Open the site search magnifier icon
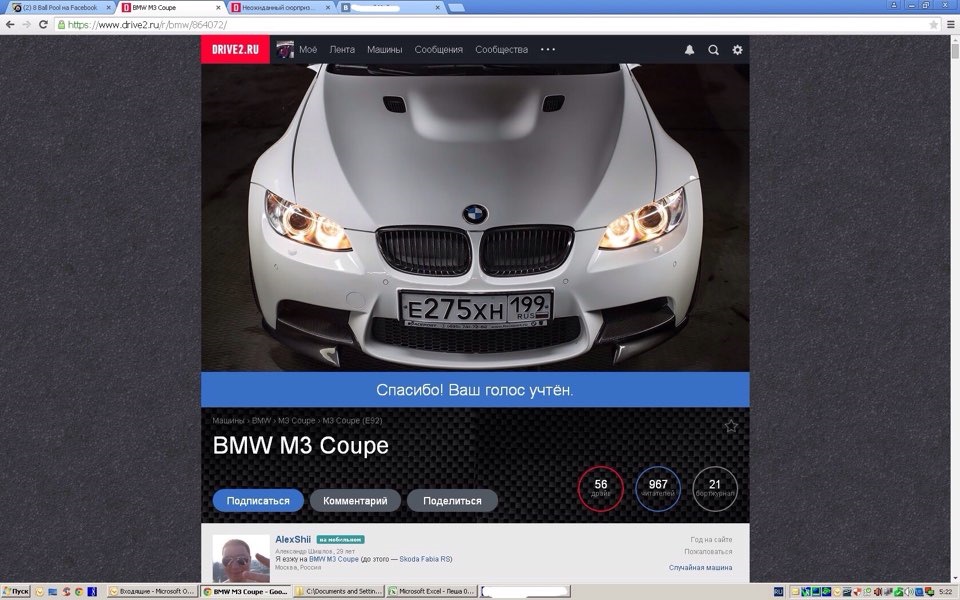The height and width of the screenshot is (600, 960). pyautogui.click(x=713, y=50)
